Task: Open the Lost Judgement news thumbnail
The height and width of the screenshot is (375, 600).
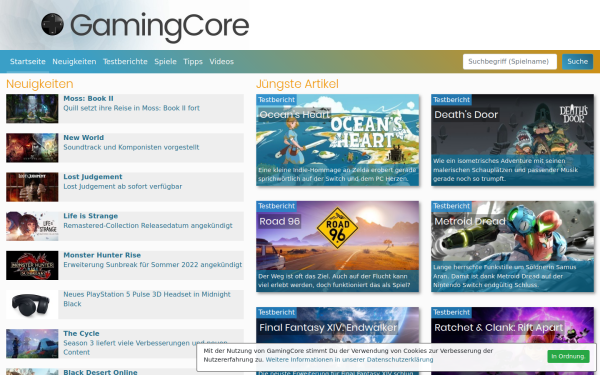Action: 32,187
